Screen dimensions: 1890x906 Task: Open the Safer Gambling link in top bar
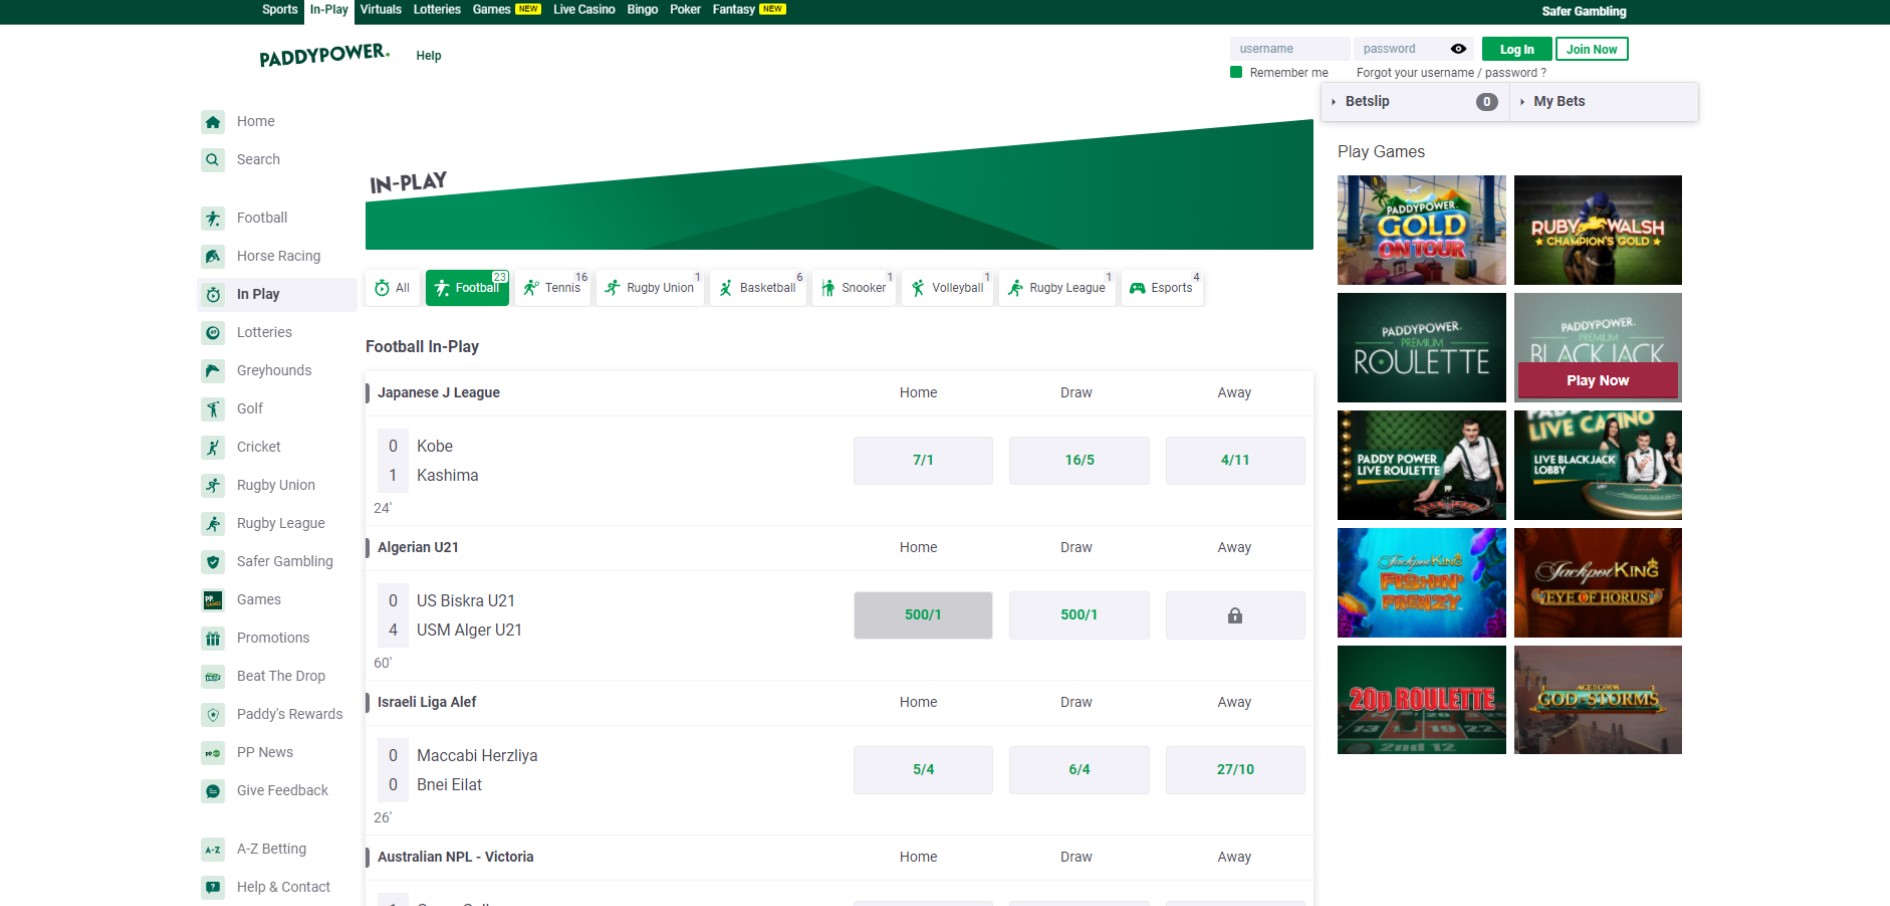[1584, 12]
